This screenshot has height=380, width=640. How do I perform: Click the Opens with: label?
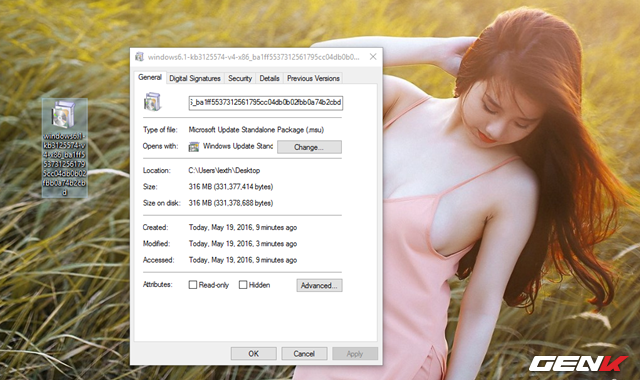tap(160, 146)
